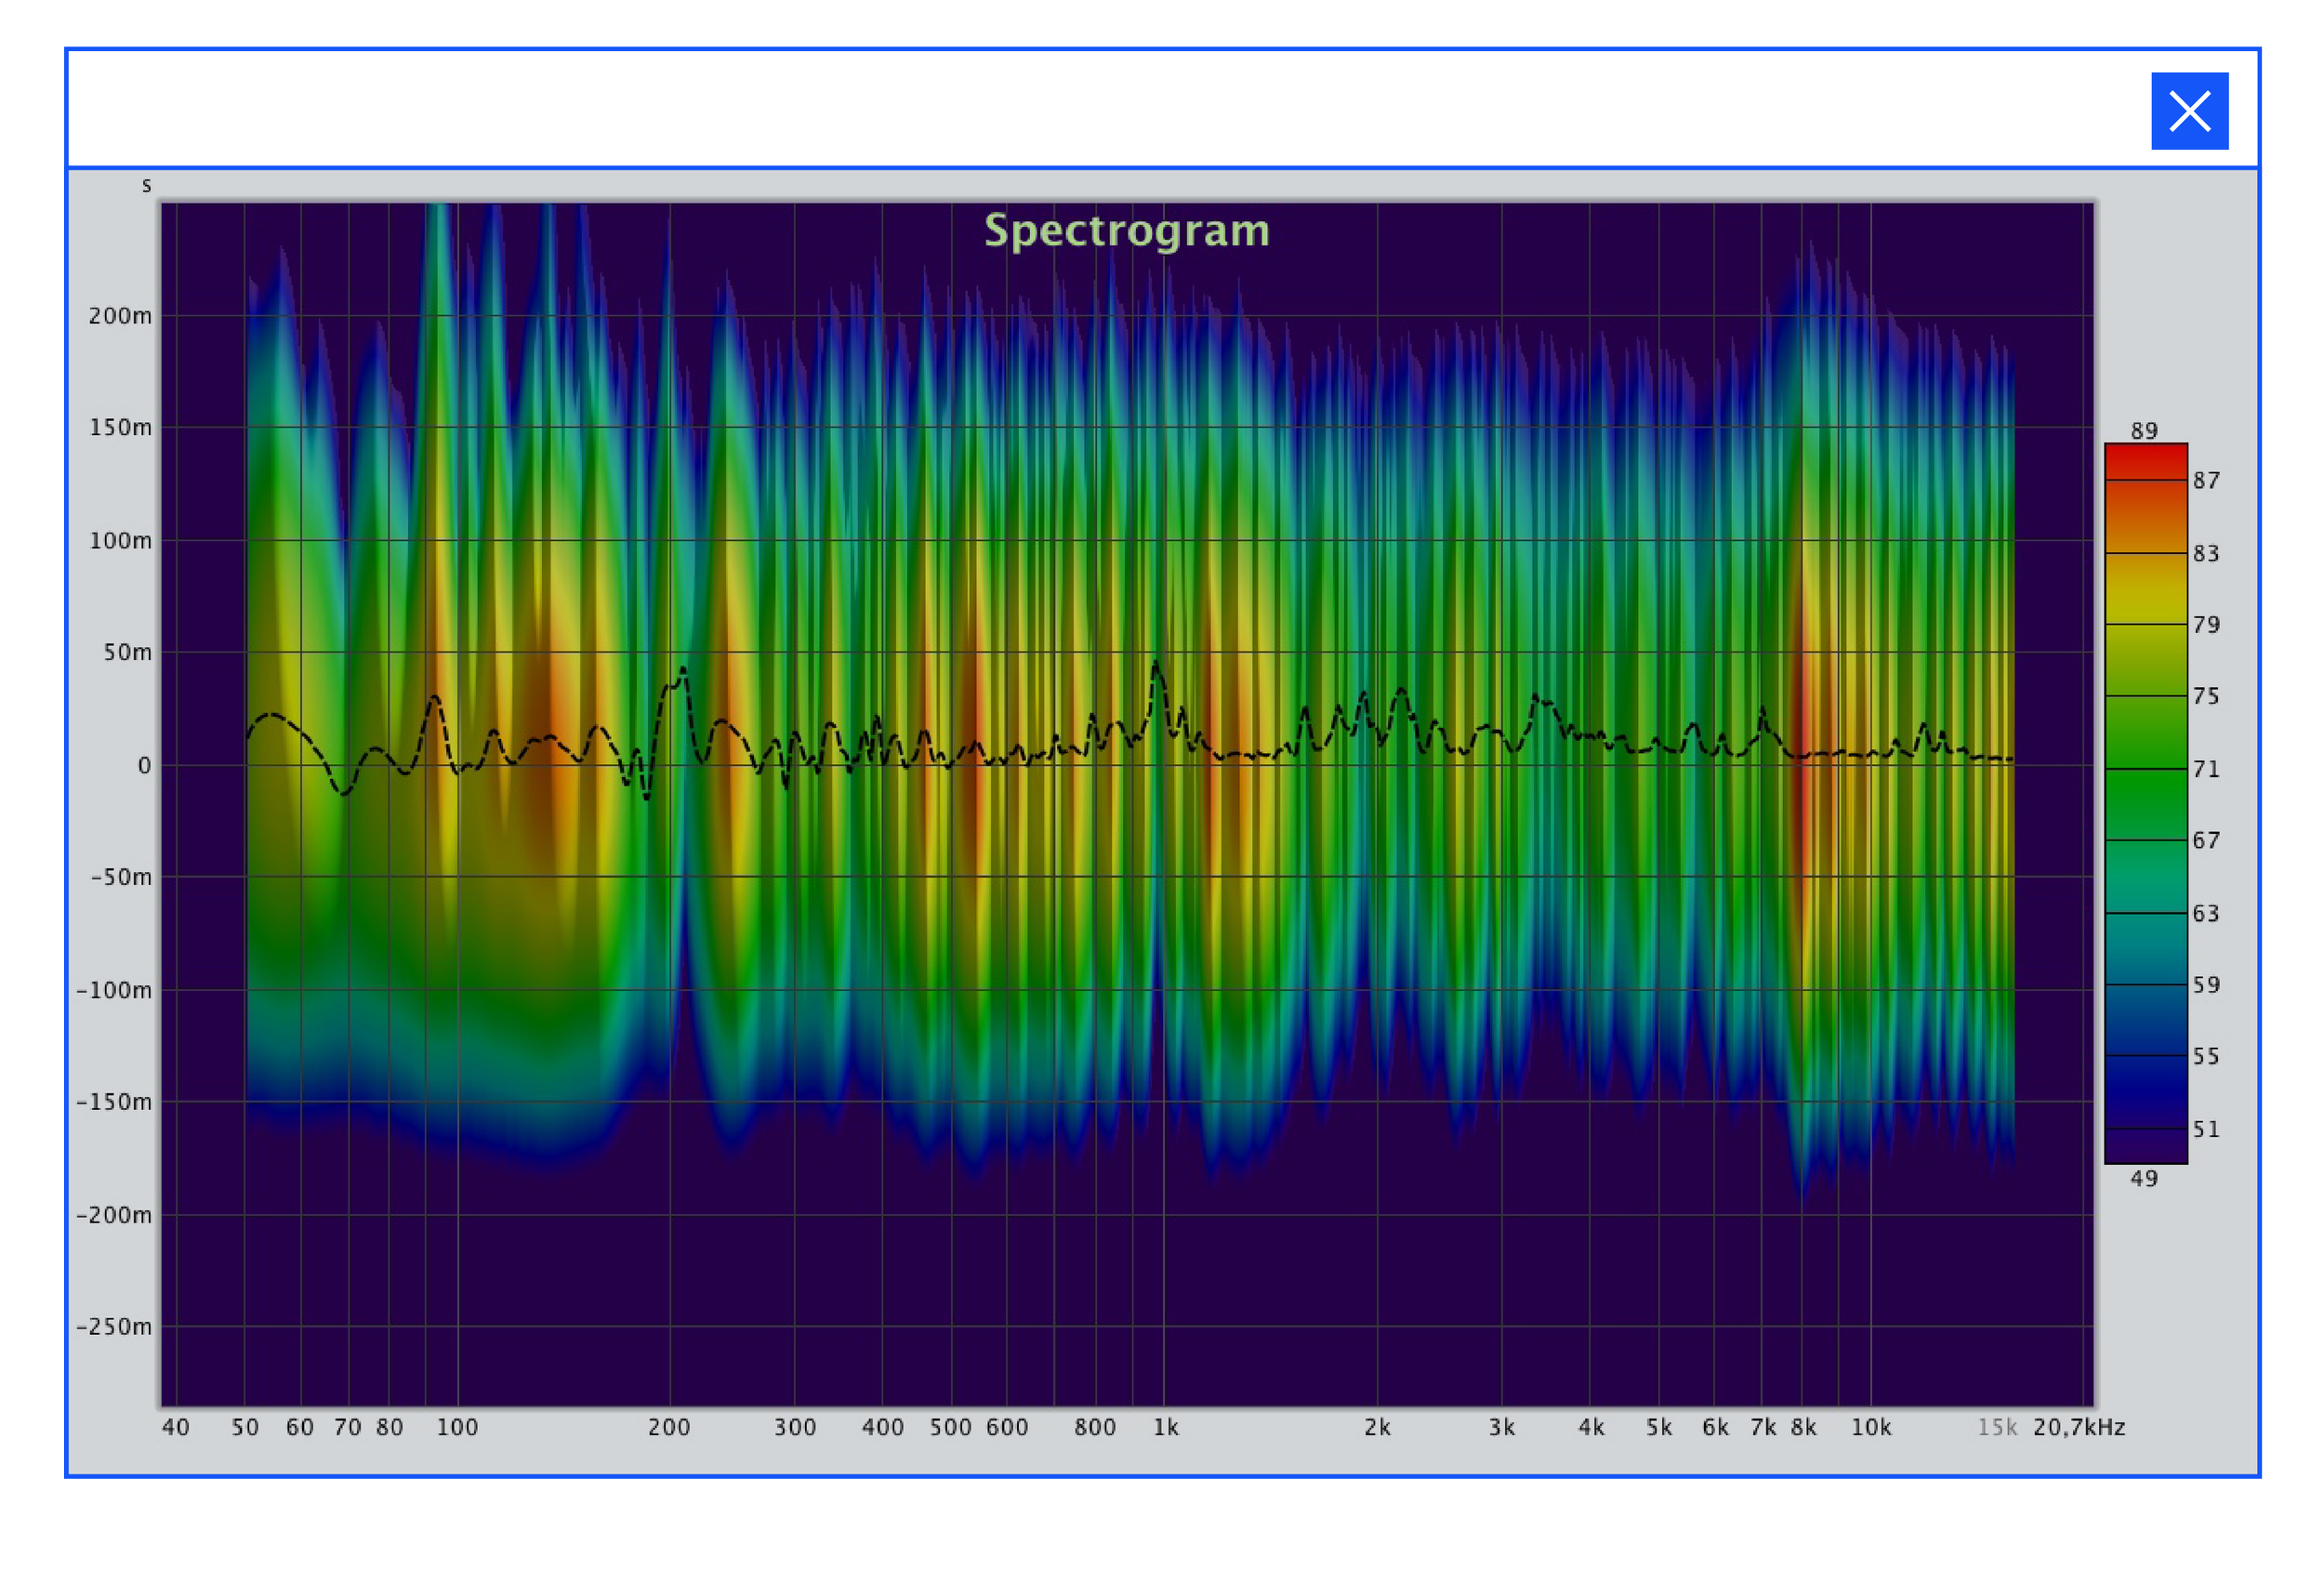Screen dimensions: 2324x1585
Task: Click the 49 minimum label below the color scale
Action: tap(2143, 1179)
